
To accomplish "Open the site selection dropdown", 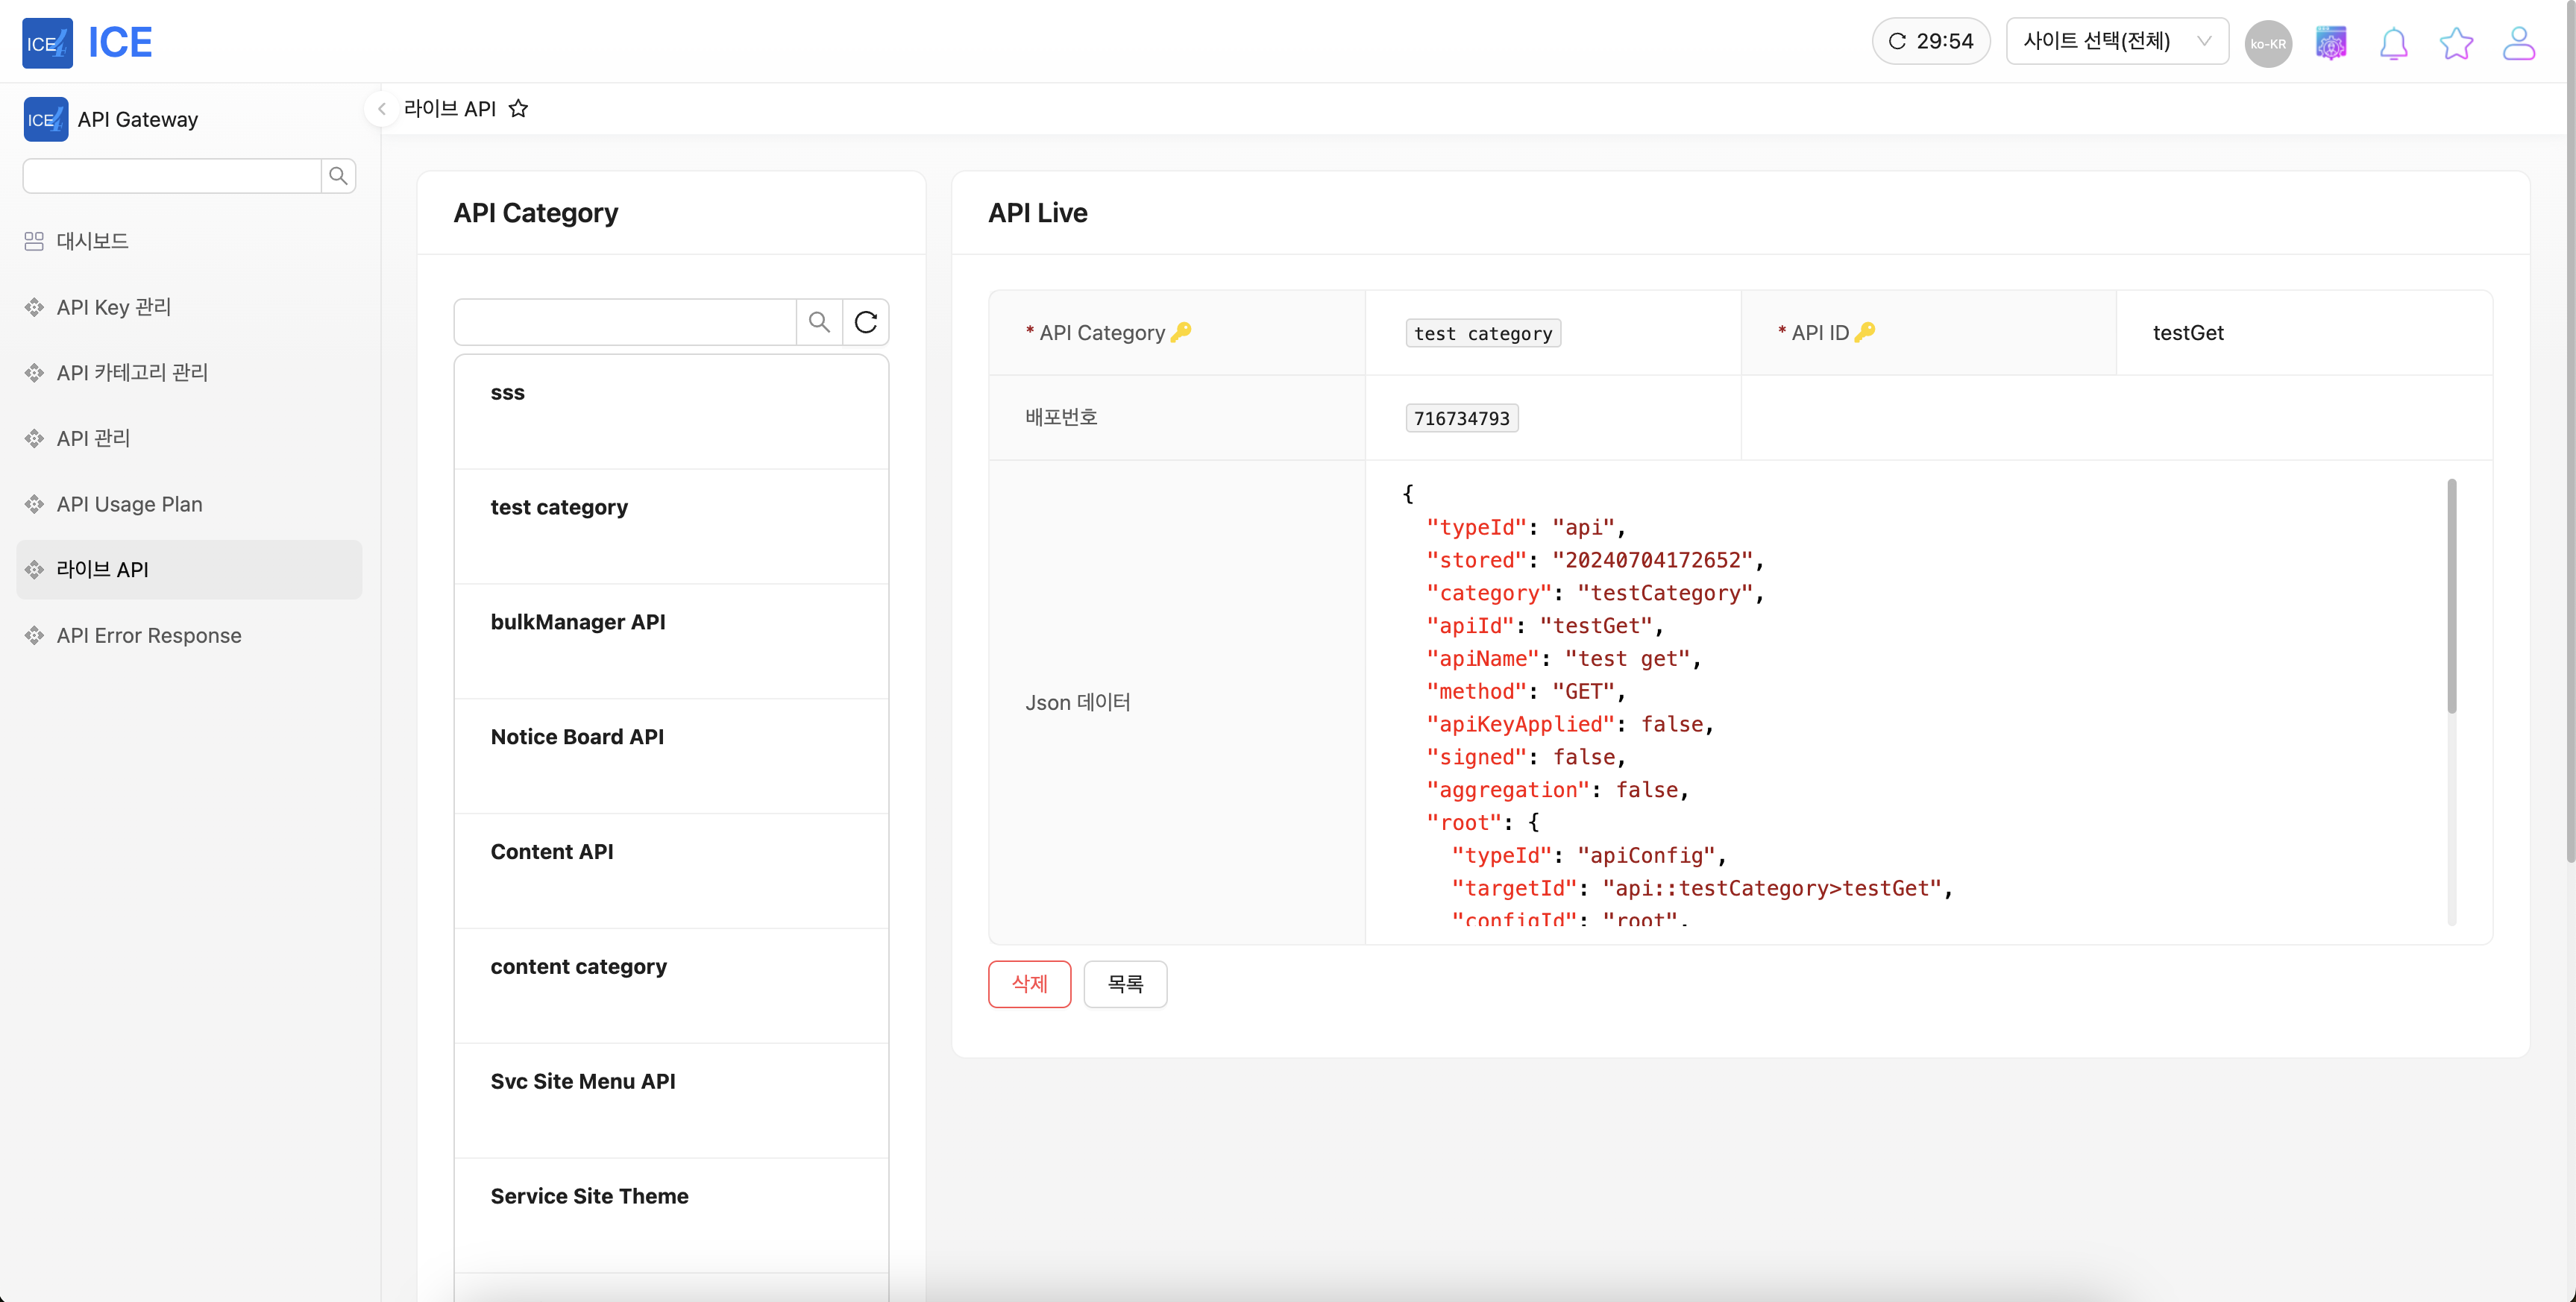I will coord(2117,41).
